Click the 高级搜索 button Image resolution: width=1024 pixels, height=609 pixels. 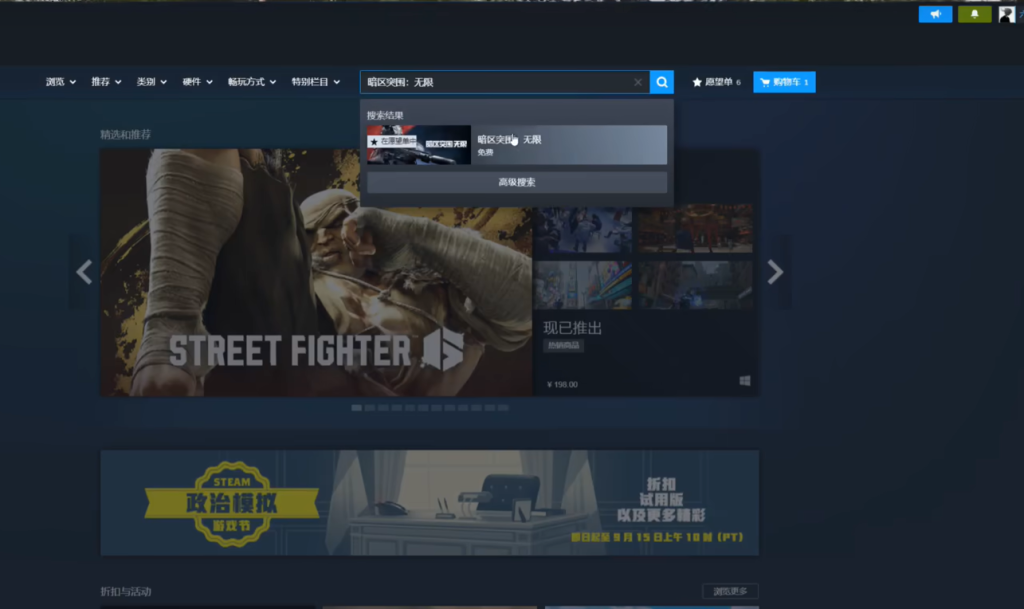(517, 182)
